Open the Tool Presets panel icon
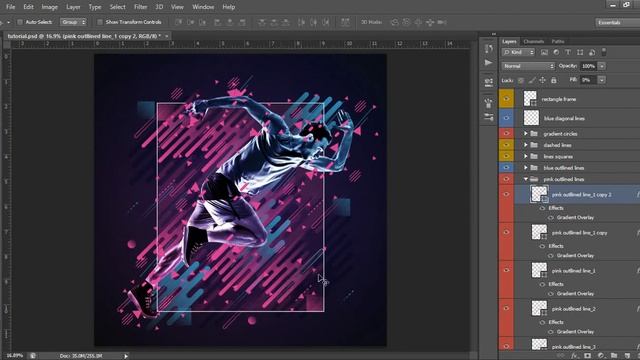The image size is (640, 360). (489, 118)
